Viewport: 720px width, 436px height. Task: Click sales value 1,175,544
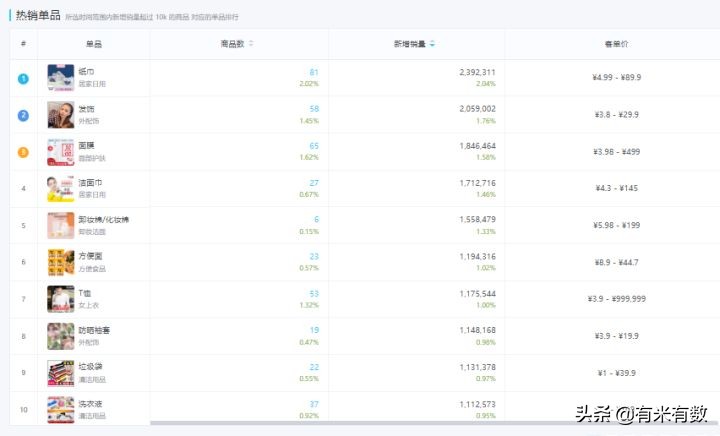[x=478, y=294]
